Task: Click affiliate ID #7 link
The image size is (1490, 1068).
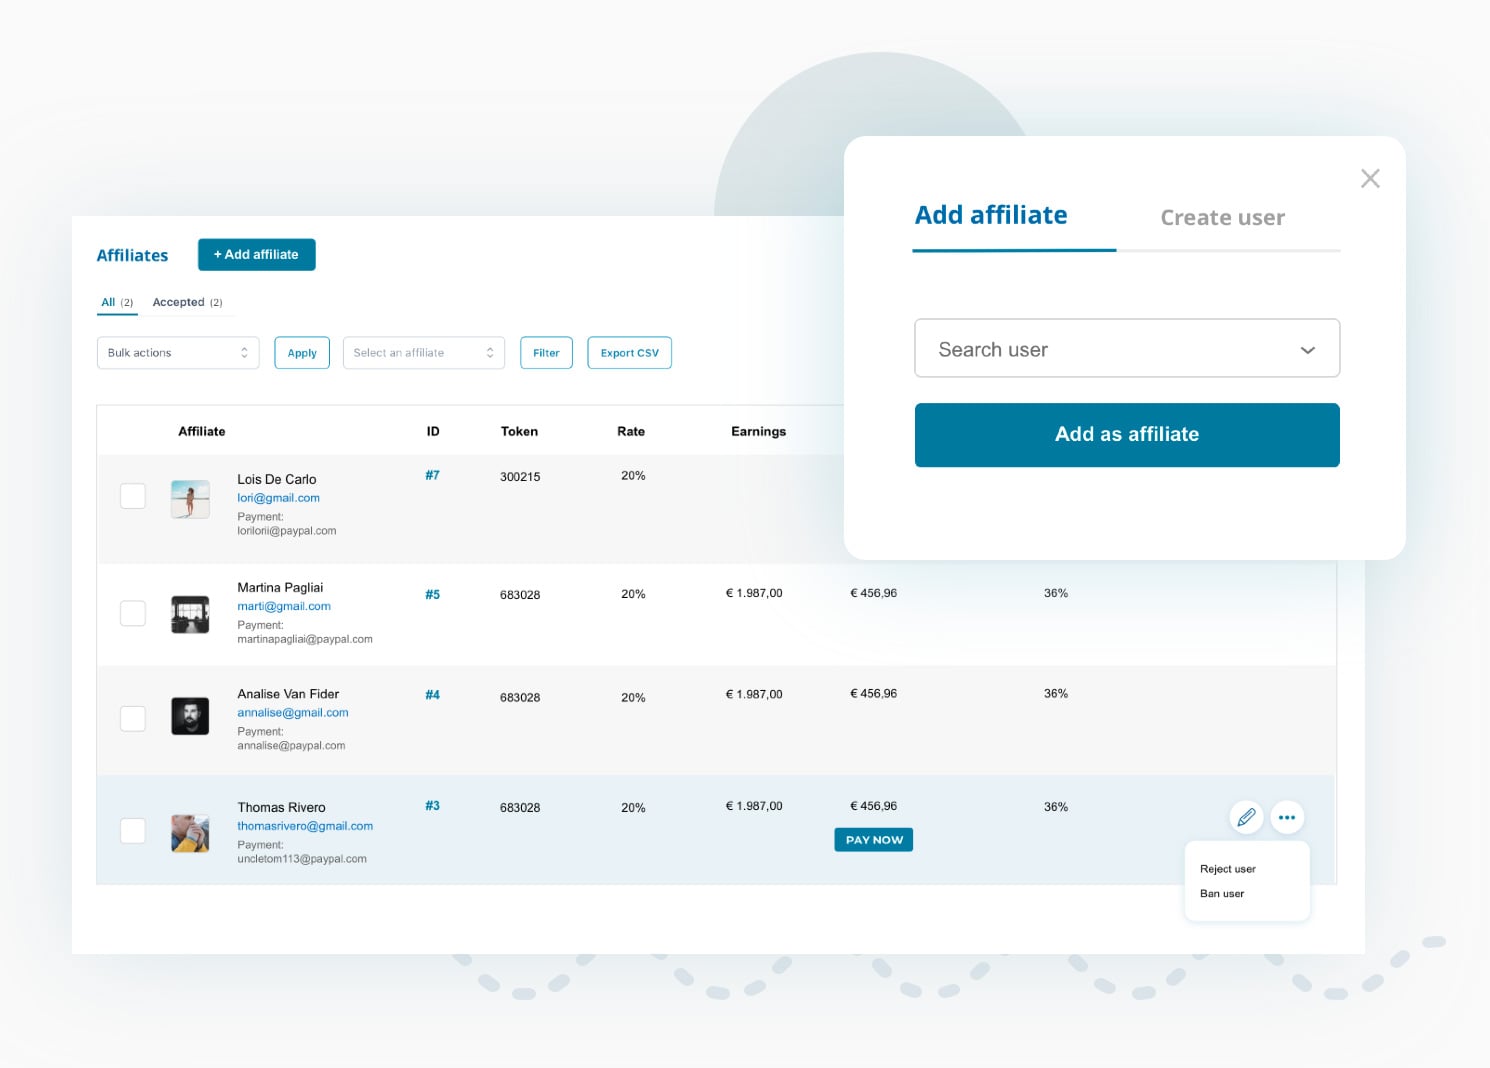Action: [432, 475]
